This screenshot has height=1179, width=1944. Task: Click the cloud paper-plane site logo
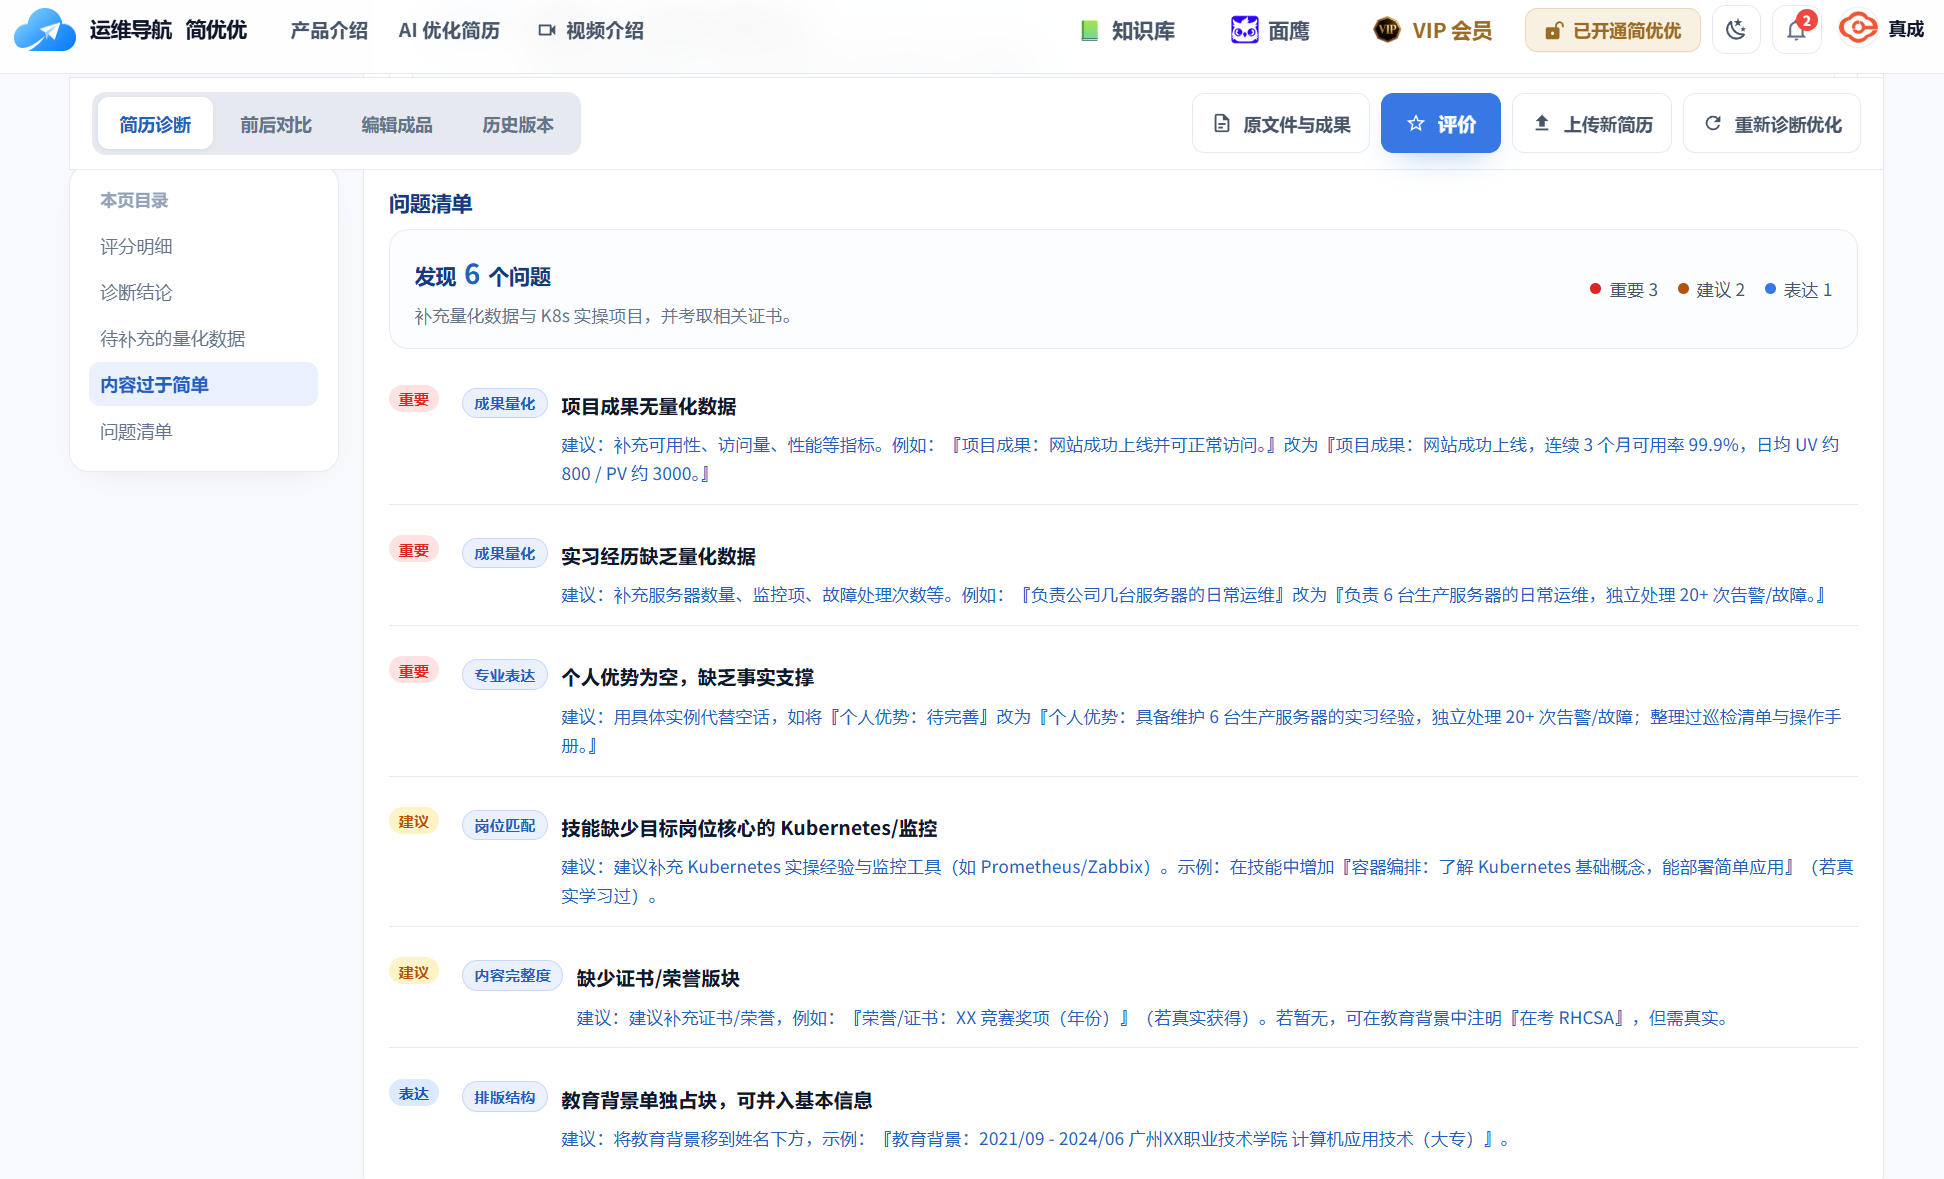(44, 30)
